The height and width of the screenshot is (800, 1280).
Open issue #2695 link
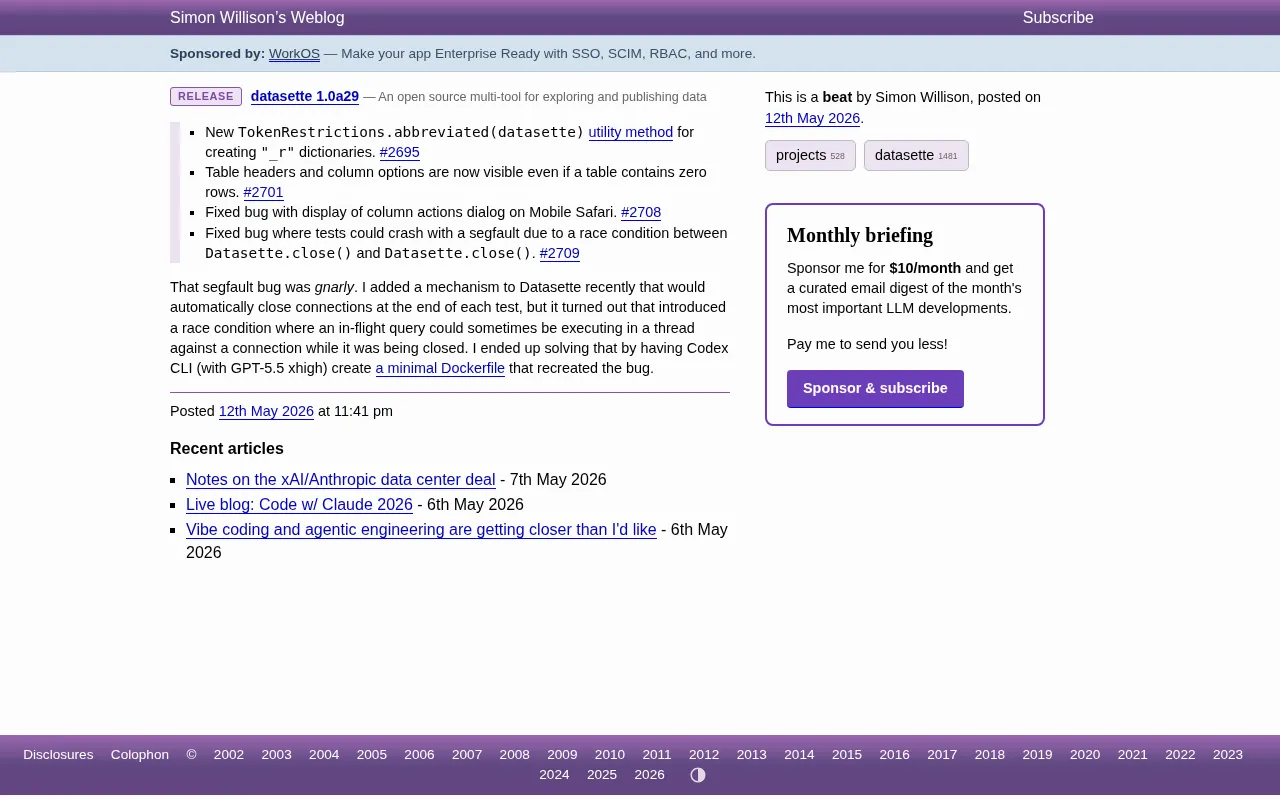pos(400,152)
